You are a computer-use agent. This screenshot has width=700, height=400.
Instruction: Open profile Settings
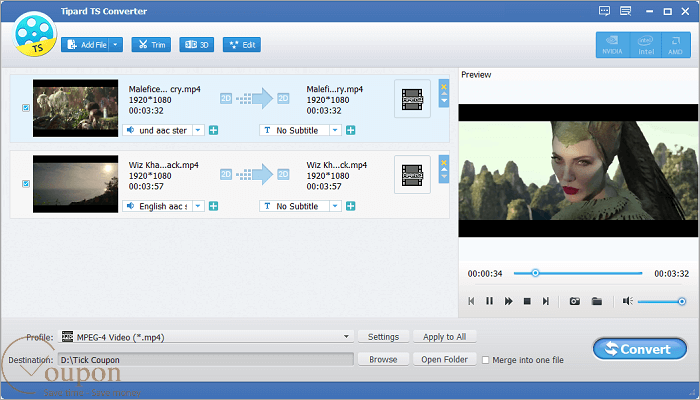[383, 337]
